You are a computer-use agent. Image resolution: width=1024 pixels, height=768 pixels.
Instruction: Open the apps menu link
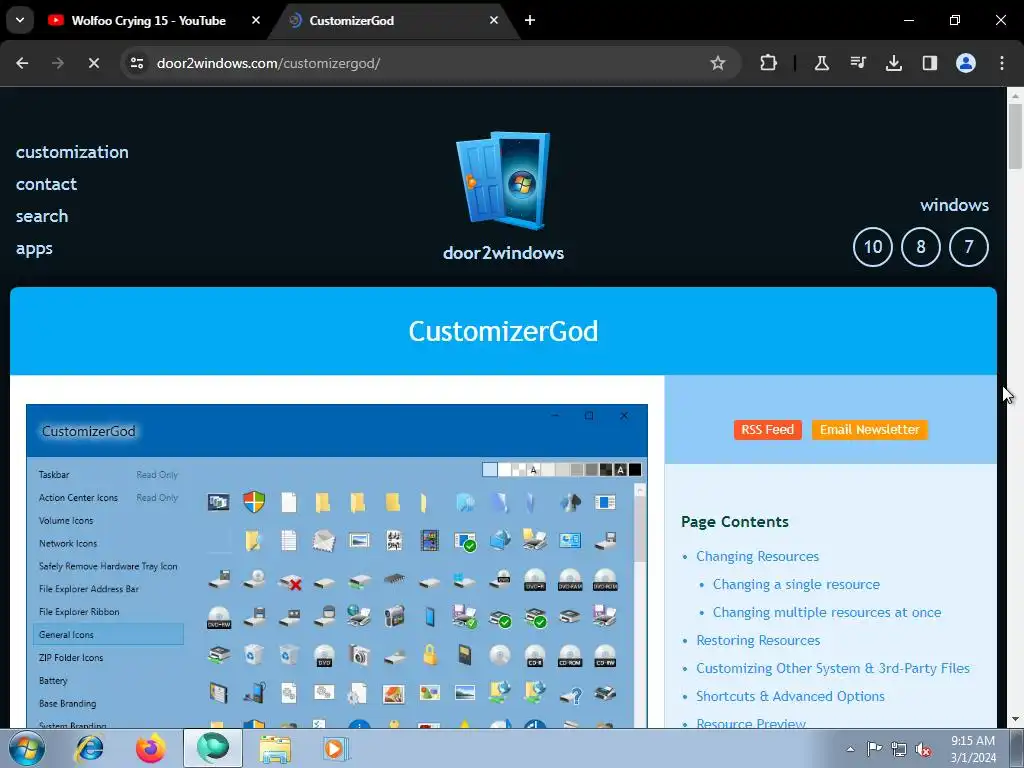[34, 249]
